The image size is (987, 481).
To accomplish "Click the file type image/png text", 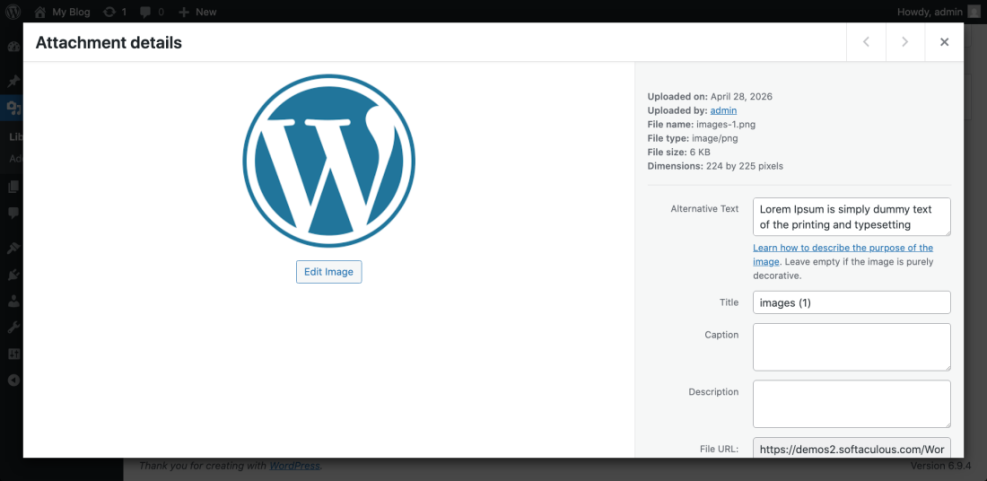I will tap(715, 138).
